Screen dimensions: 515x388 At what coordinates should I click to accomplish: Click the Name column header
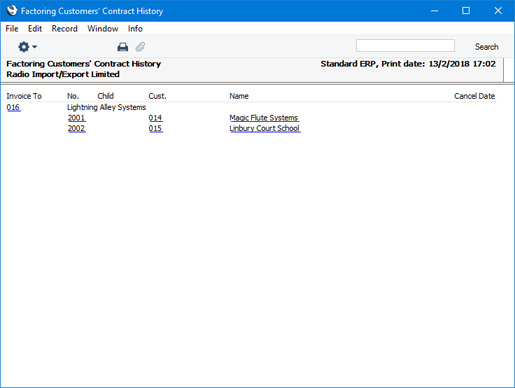click(x=239, y=96)
